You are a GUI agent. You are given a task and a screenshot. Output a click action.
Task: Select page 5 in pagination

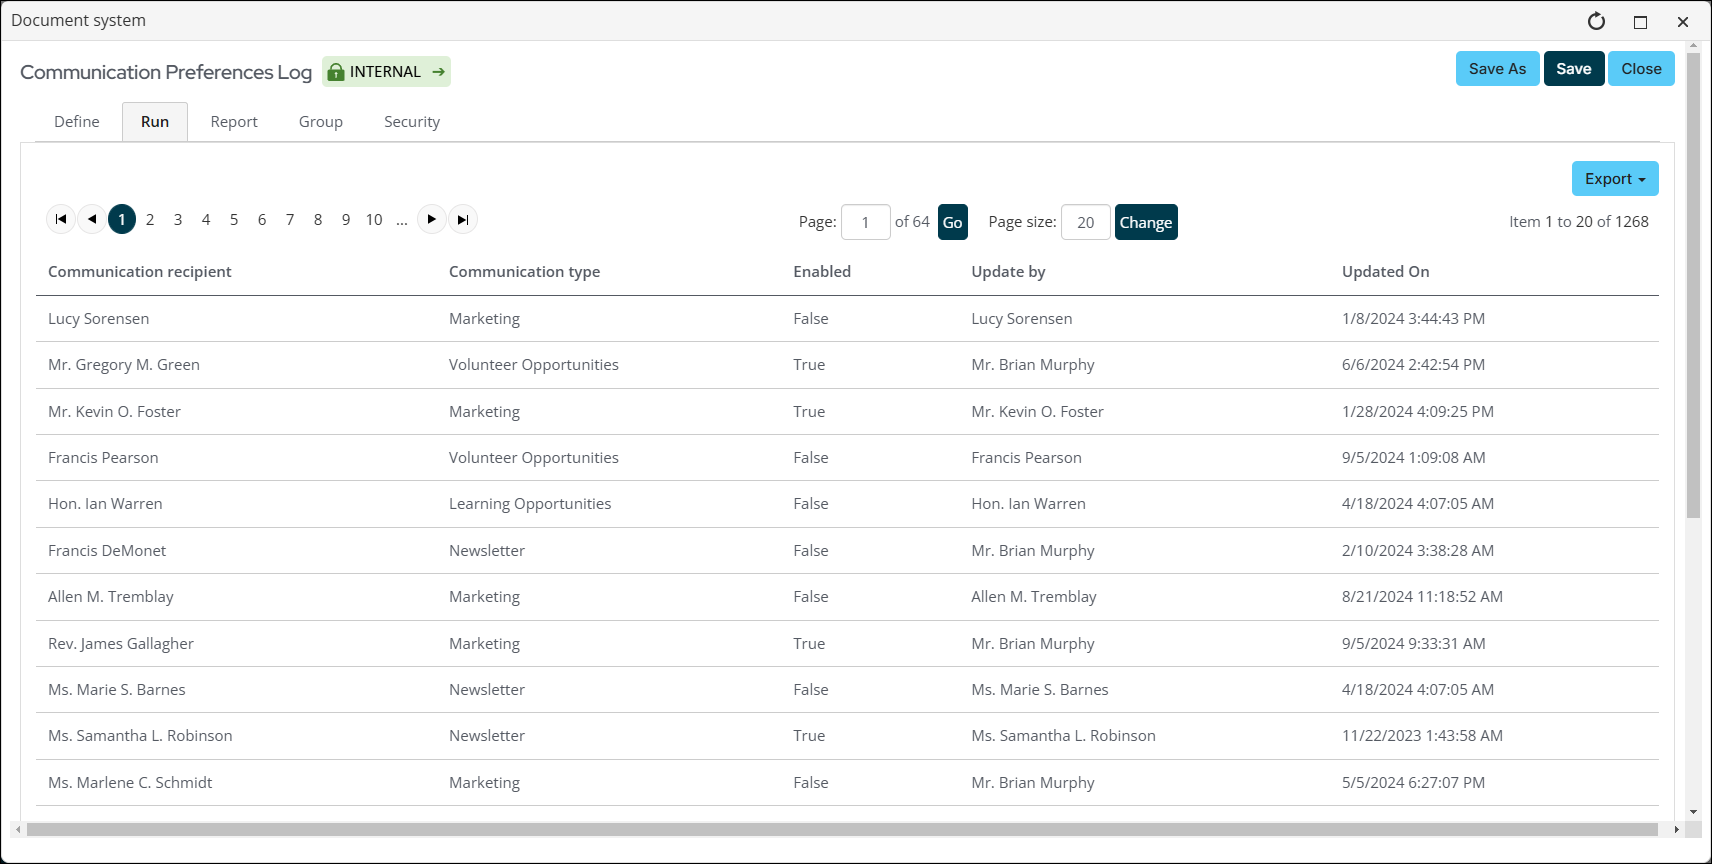pos(234,219)
